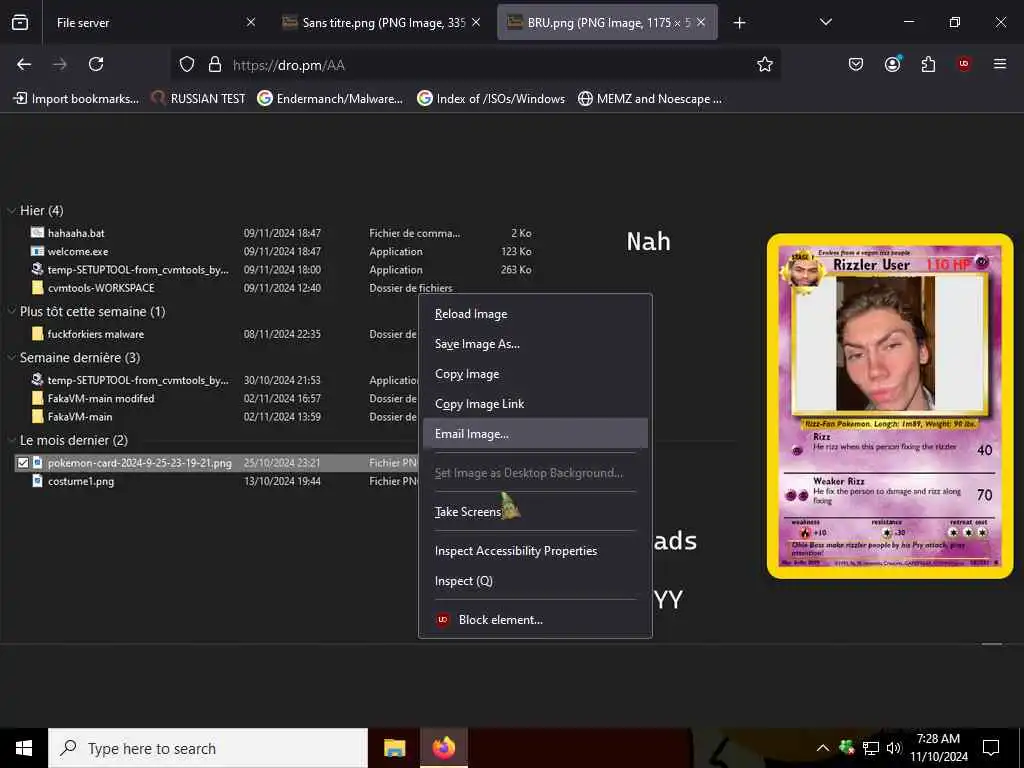Open a new tab

click(x=739, y=23)
